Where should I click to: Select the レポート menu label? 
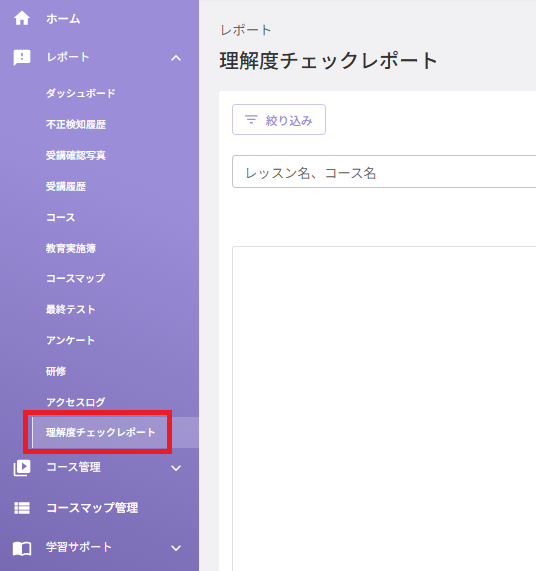pos(68,57)
